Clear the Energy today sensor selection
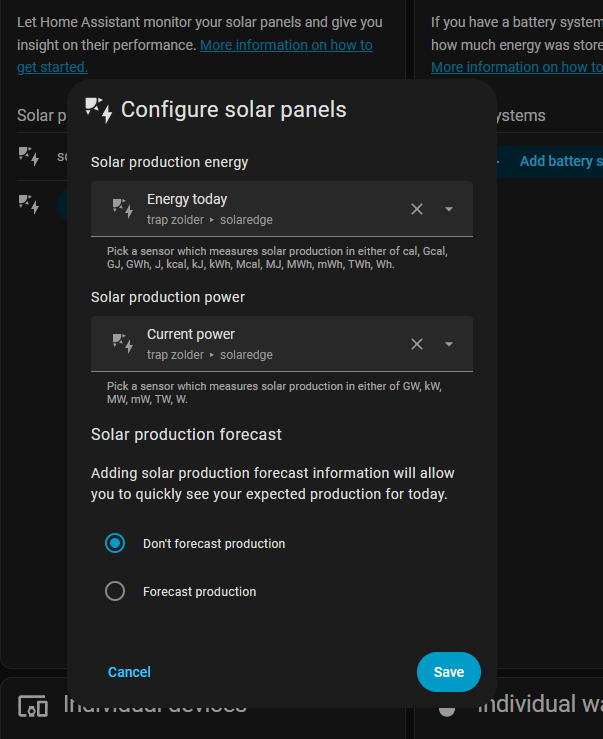Image resolution: width=603 pixels, height=739 pixels. point(417,209)
